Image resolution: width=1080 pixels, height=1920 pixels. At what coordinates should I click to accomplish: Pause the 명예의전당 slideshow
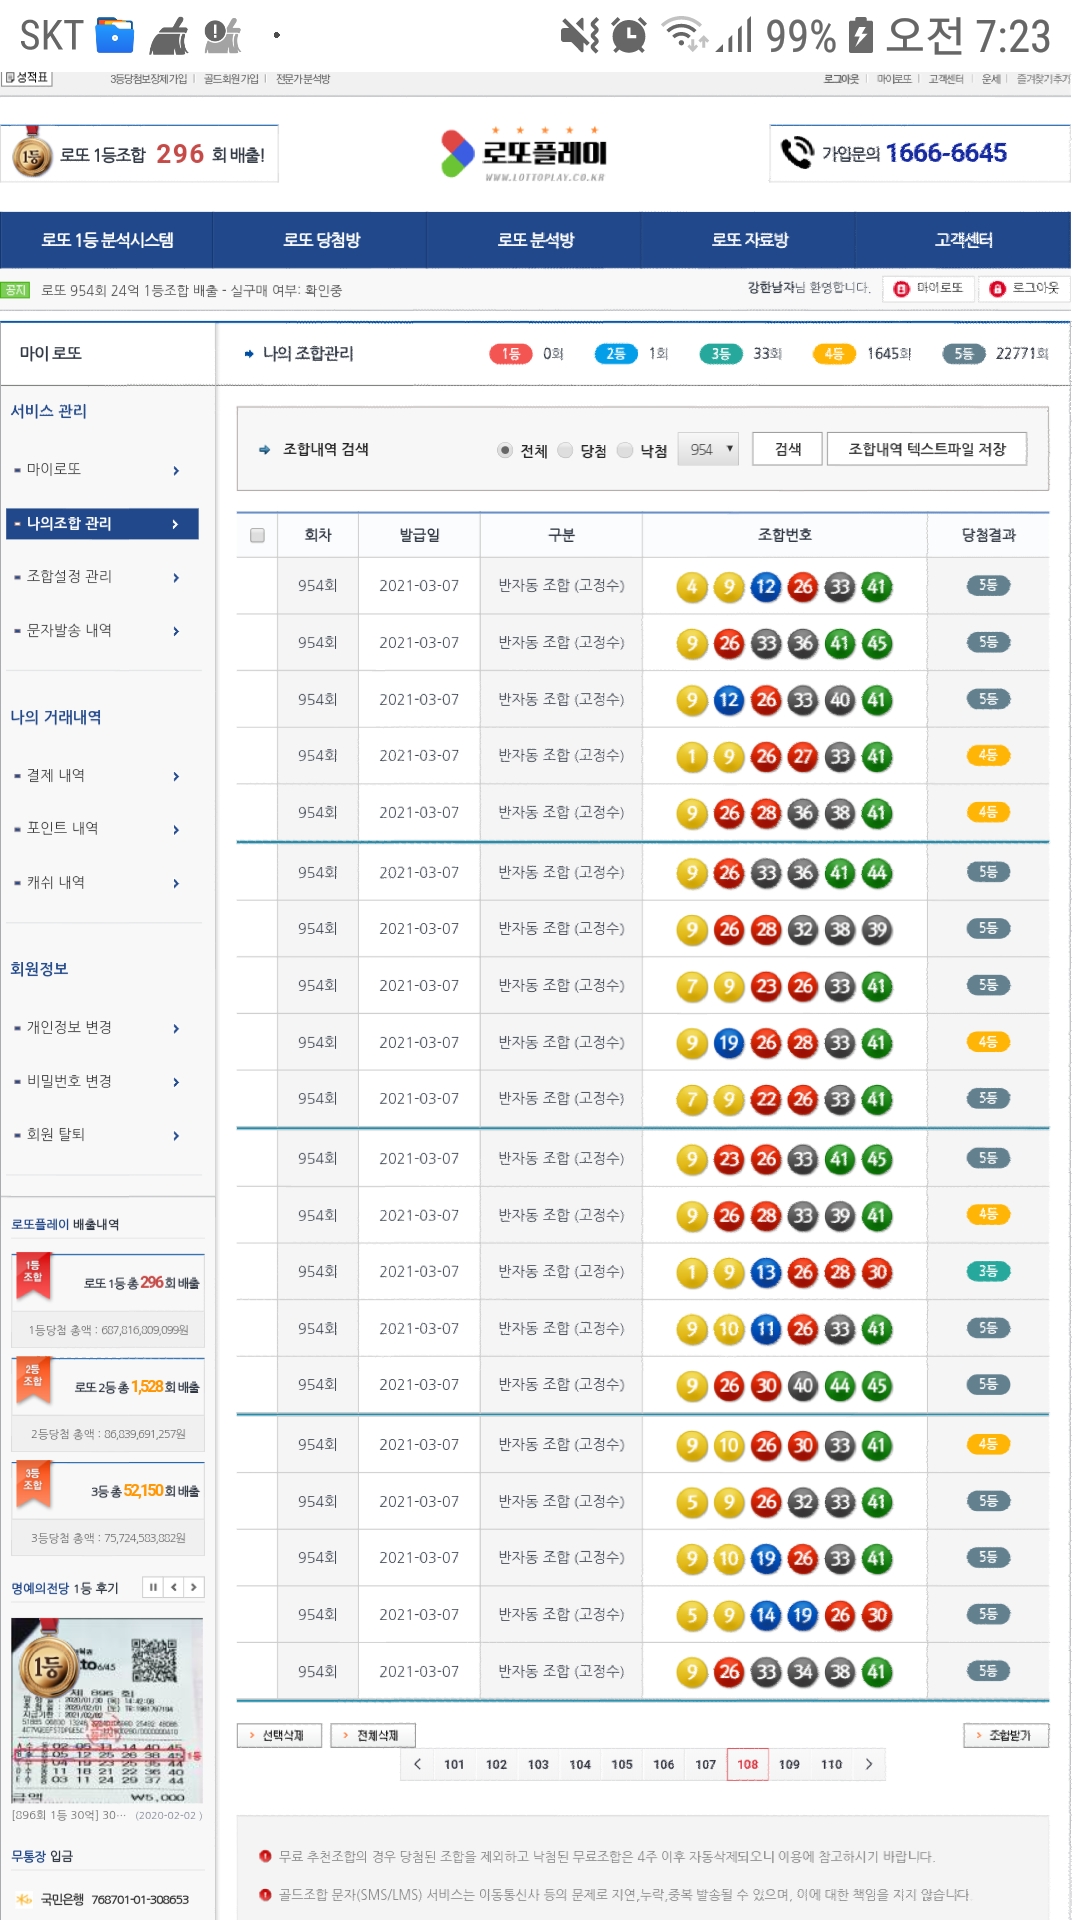(x=153, y=1587)
